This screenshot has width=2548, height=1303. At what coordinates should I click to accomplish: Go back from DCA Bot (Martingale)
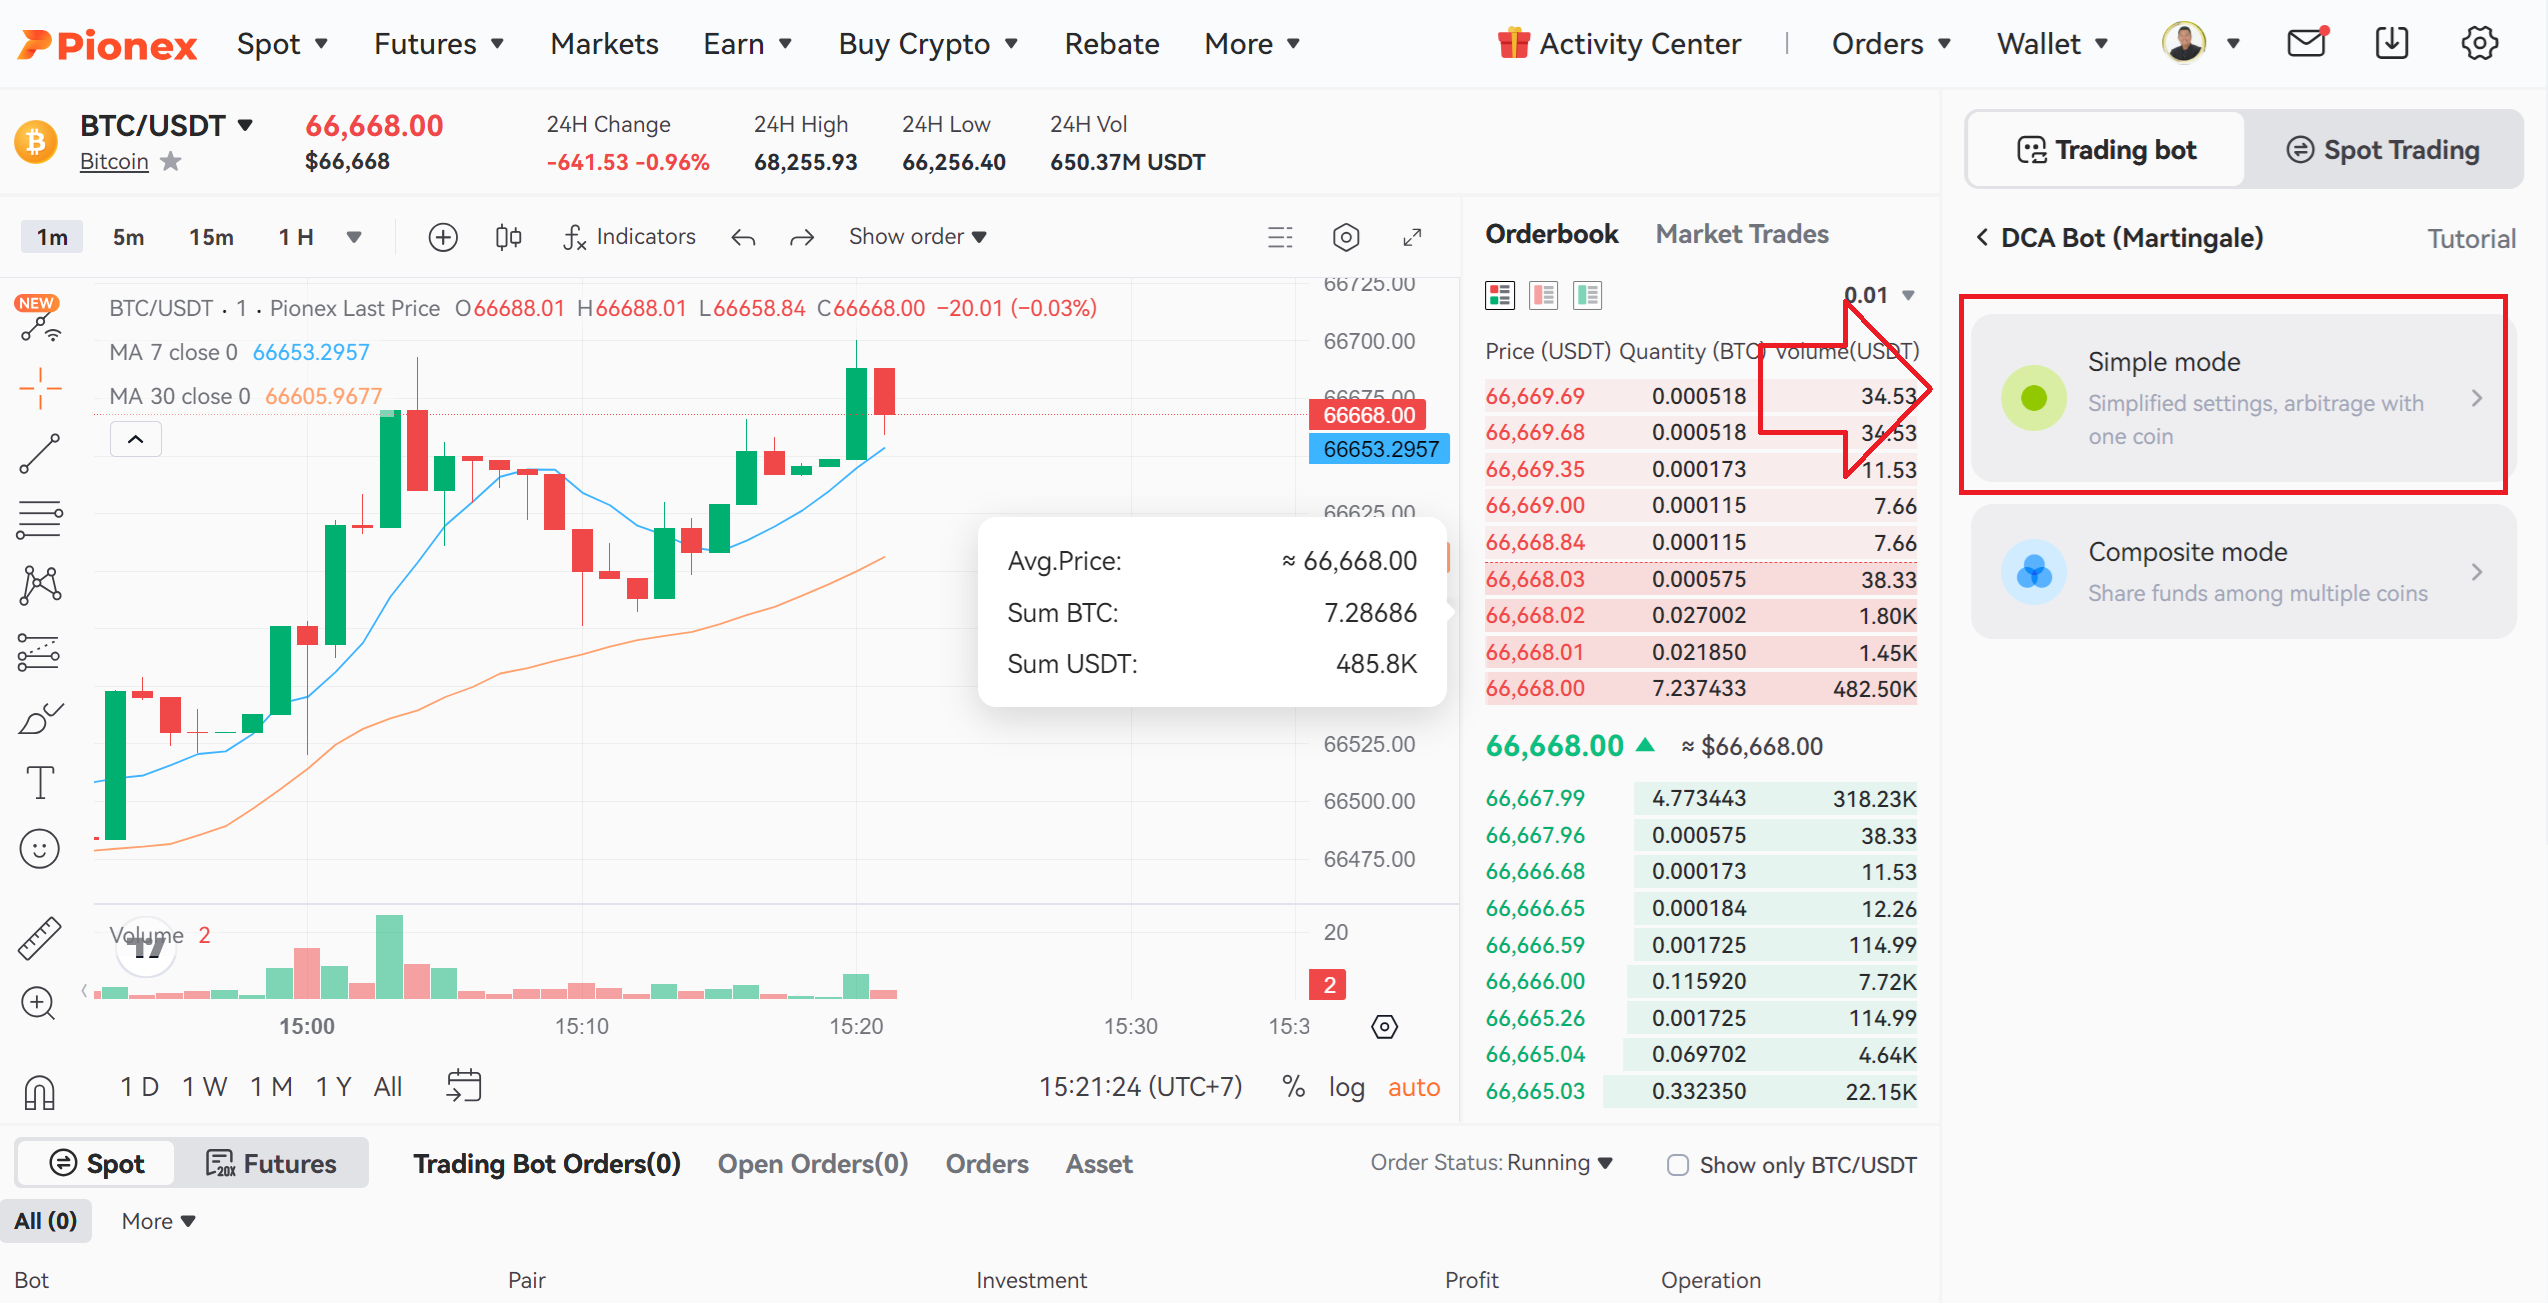1982,238
